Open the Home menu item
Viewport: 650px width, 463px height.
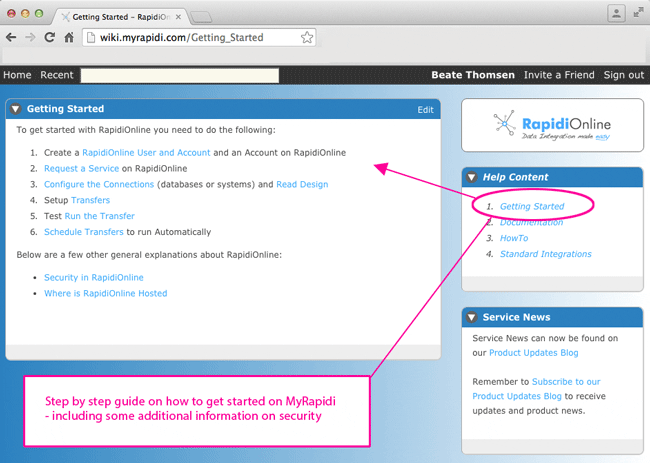(17, 75)
